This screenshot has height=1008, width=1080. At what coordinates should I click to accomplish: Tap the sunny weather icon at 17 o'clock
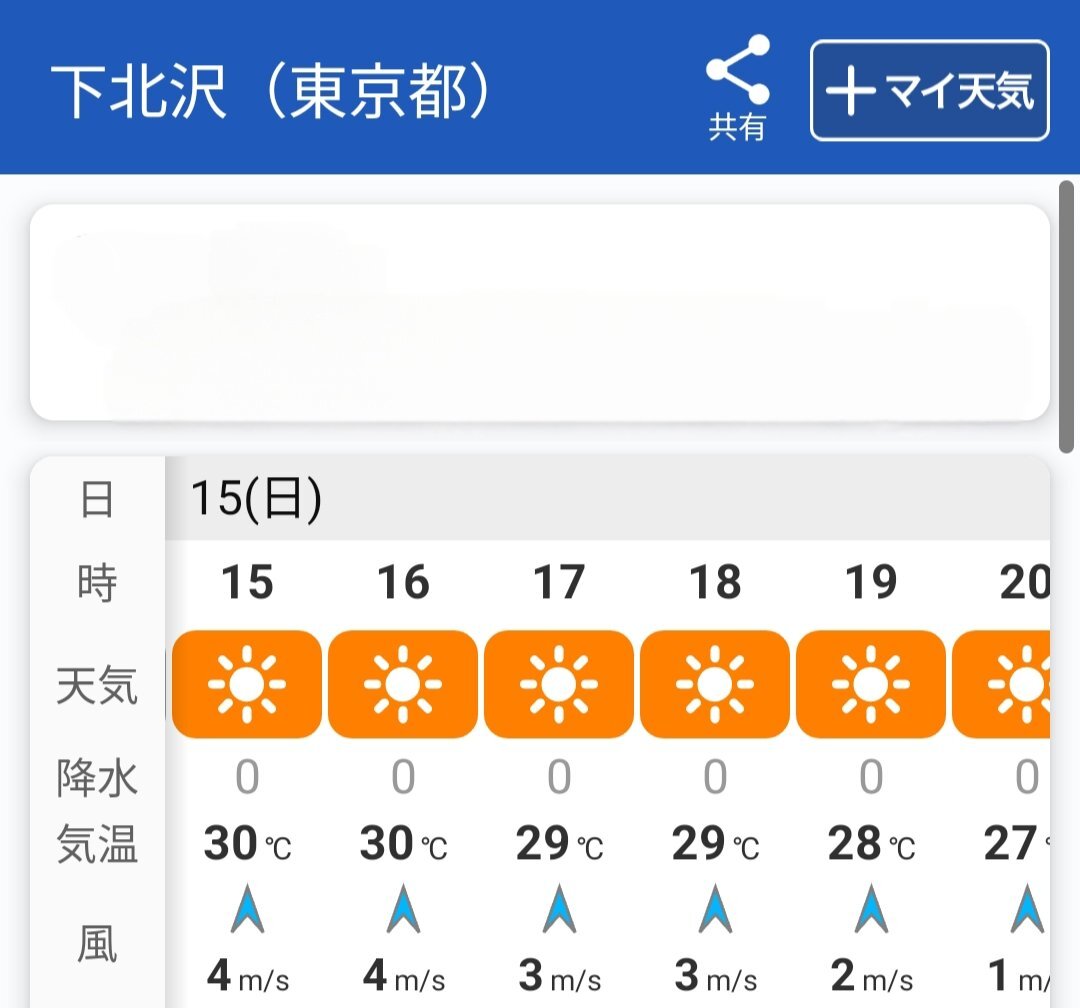tap(559, 684)
